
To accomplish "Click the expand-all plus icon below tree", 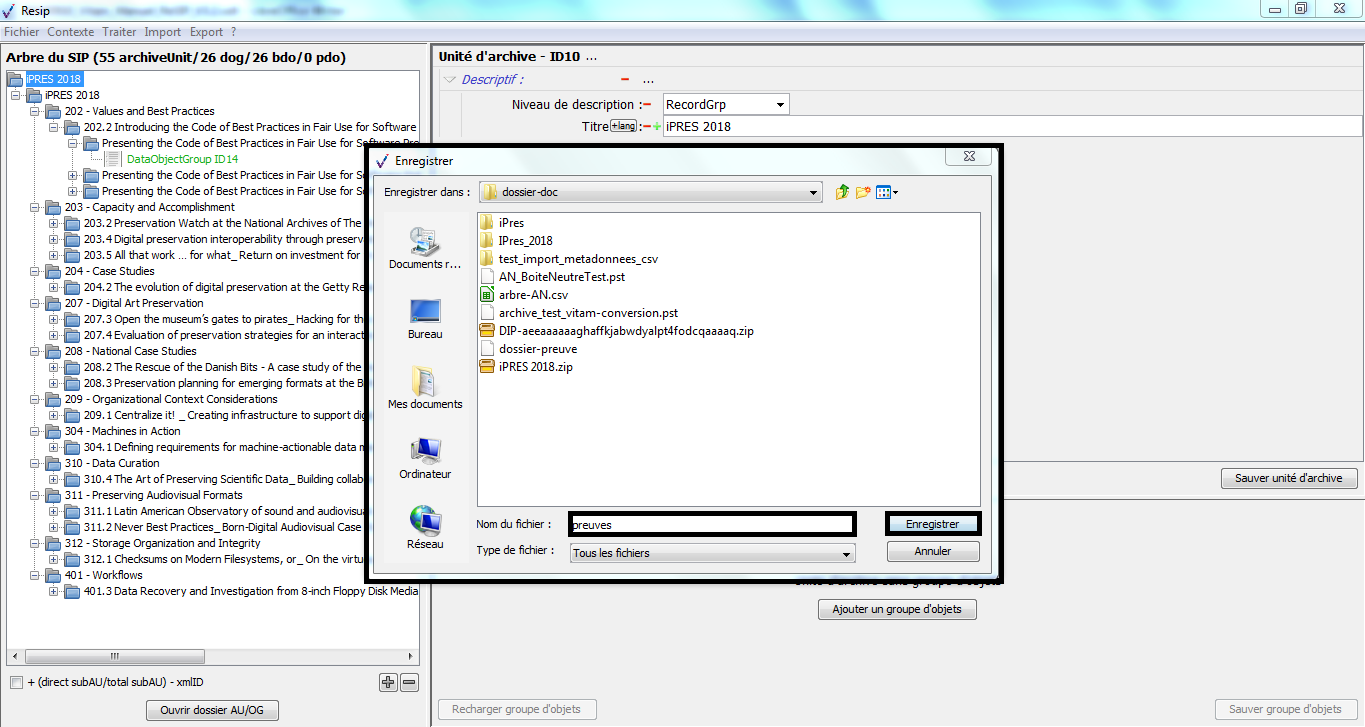I will [x=388, y=683].
